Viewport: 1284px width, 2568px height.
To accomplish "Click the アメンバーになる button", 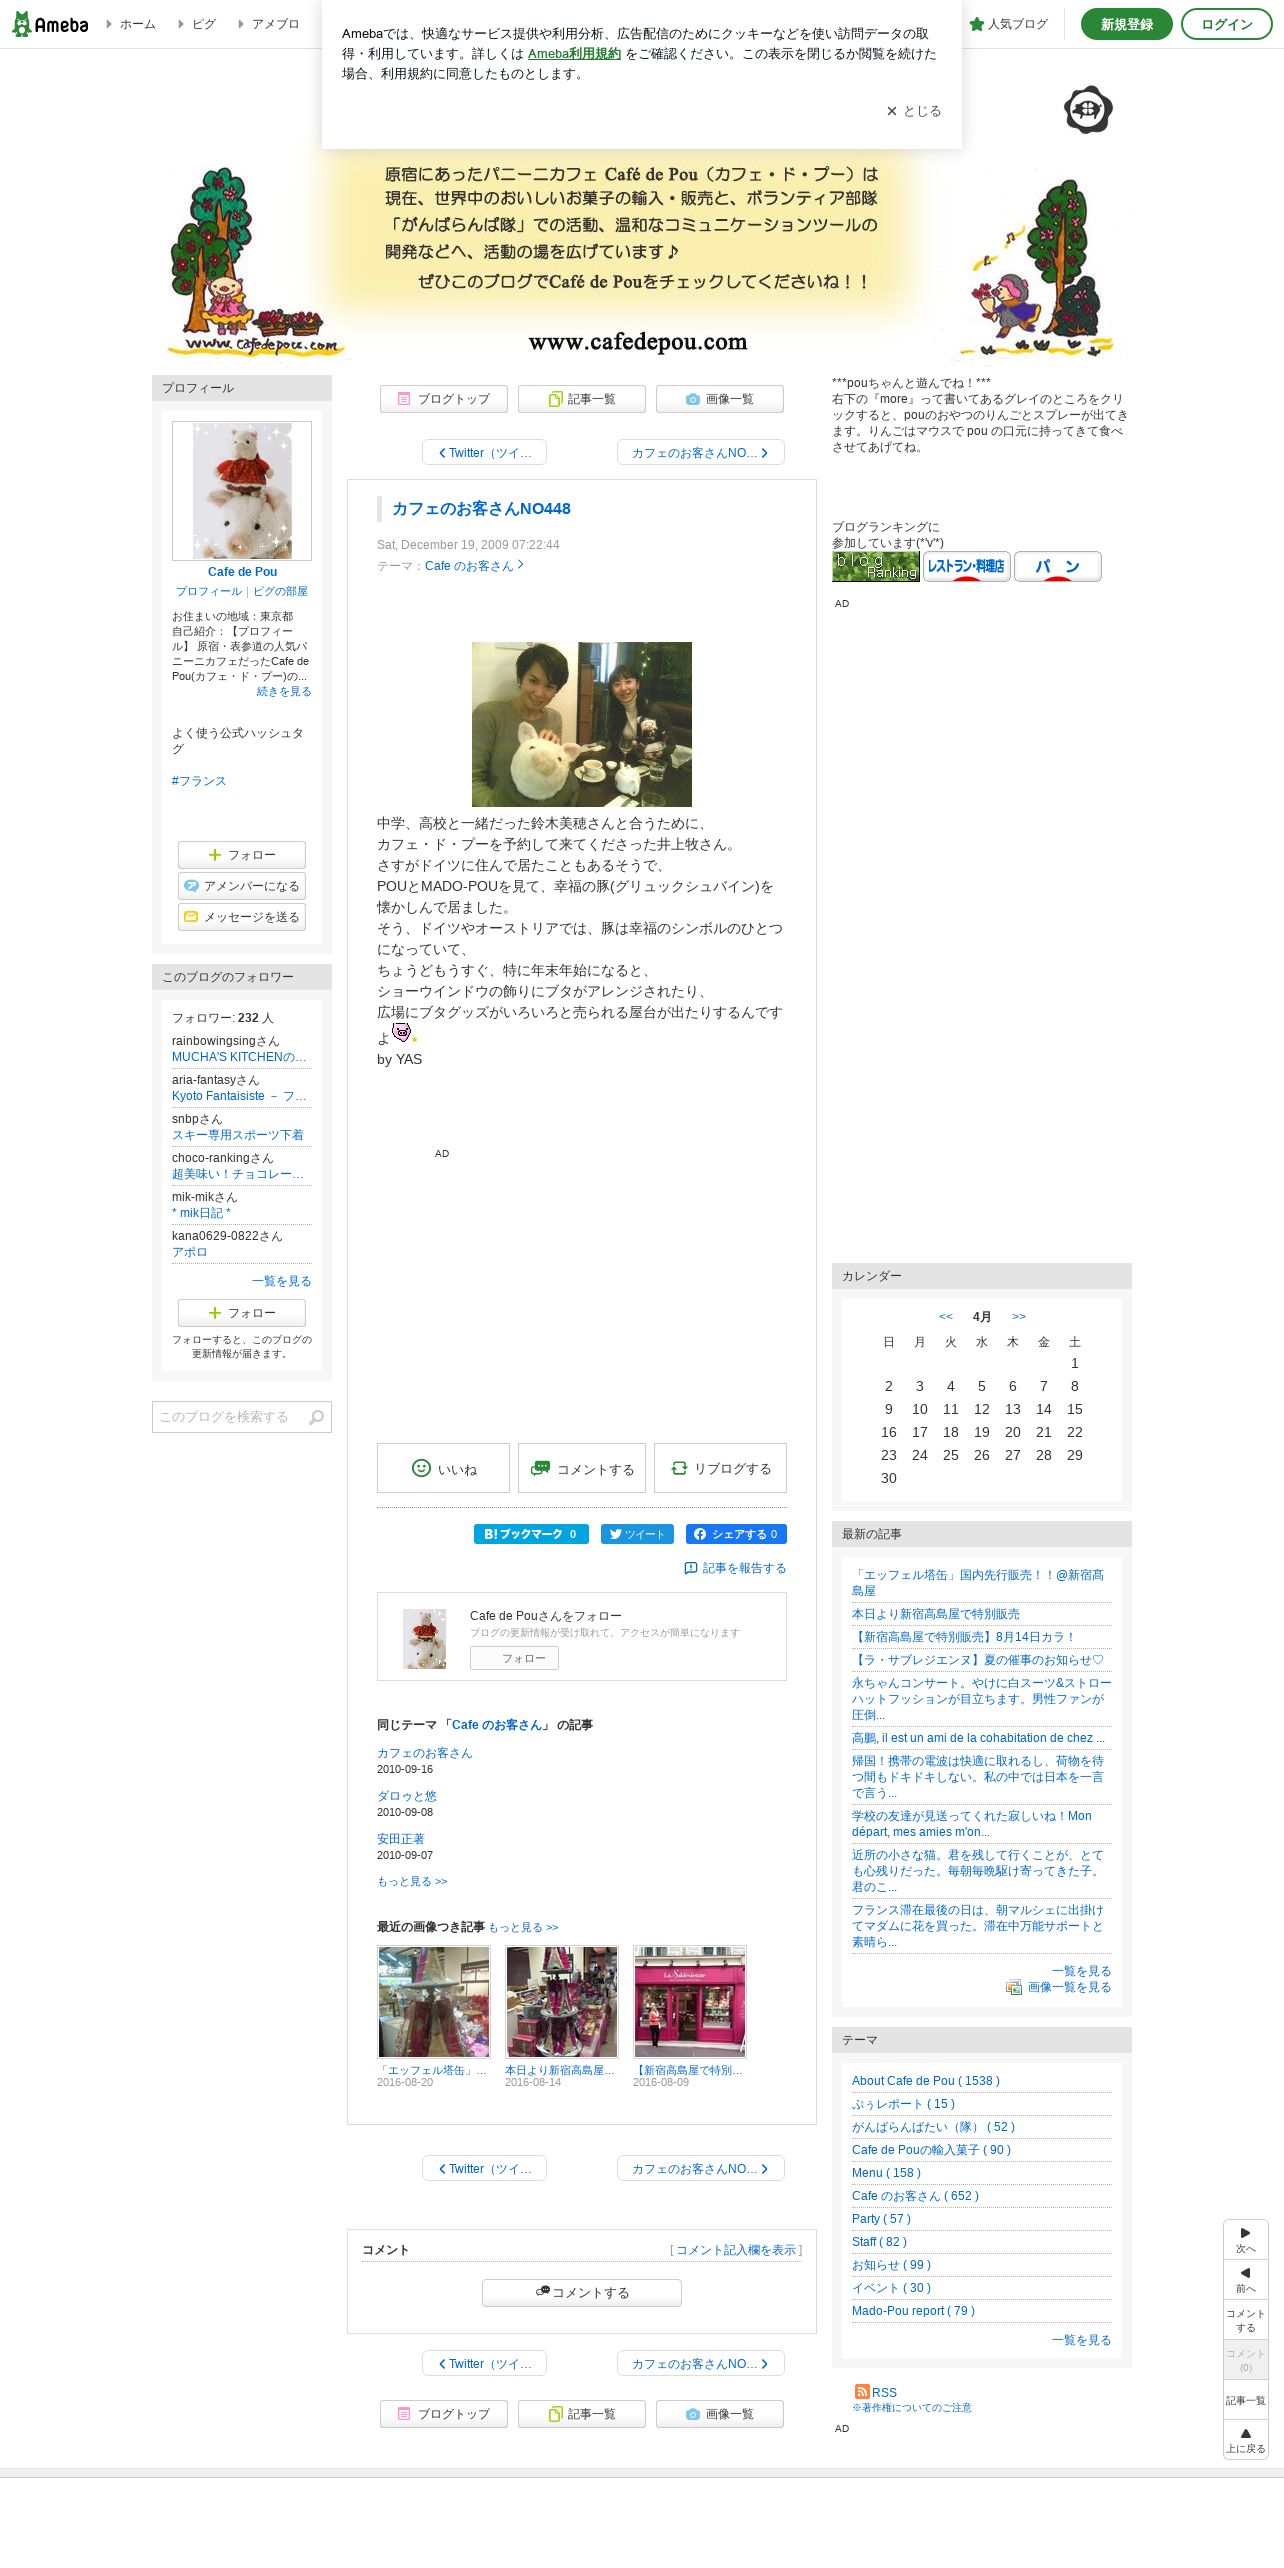I will 242,886.
